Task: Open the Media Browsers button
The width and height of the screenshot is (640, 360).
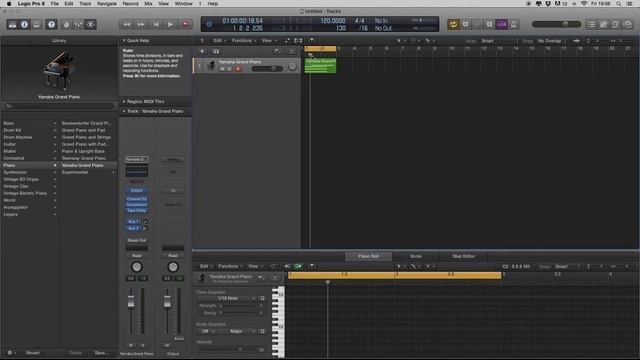Action: (628, 24)
